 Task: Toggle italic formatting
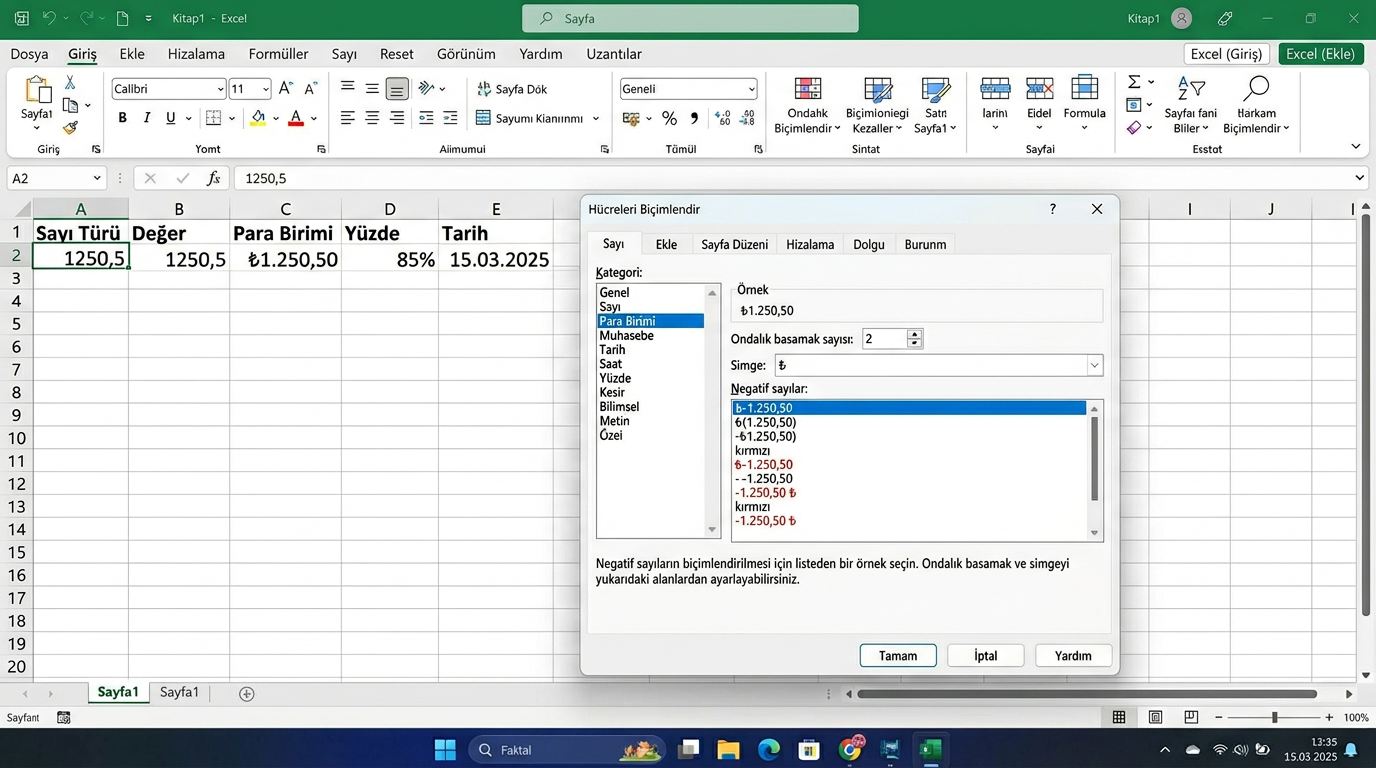point(147,118)
